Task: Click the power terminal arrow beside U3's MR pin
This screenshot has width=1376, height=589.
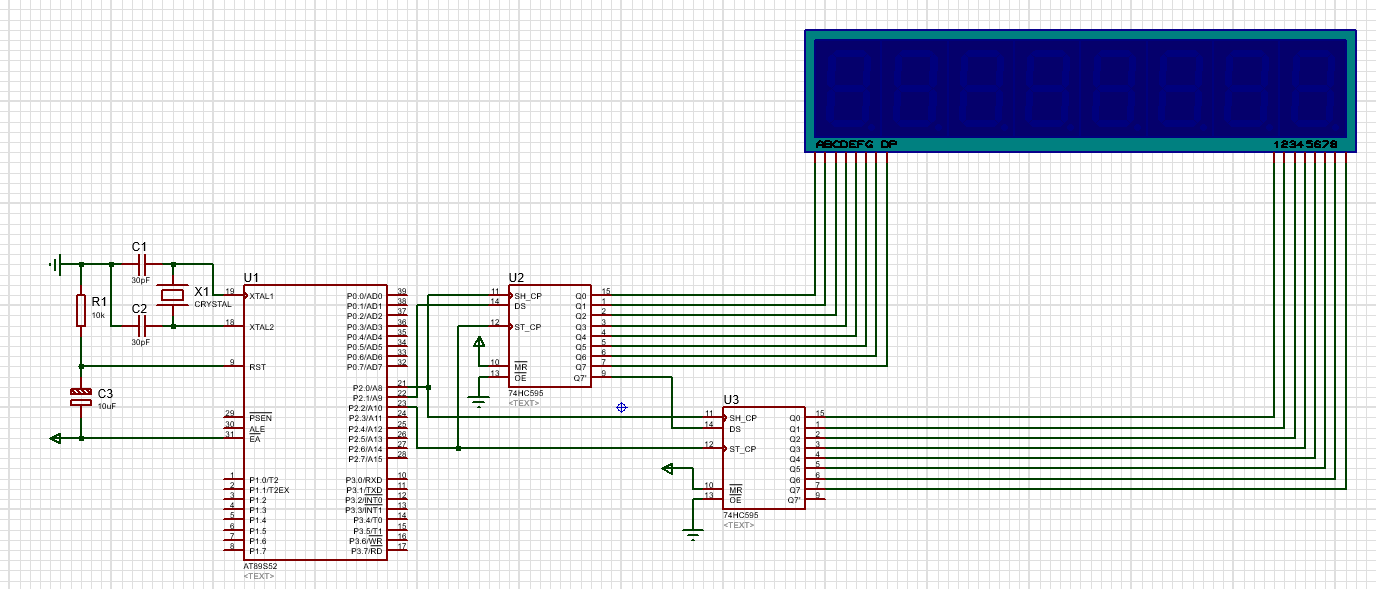Action: 669,468
